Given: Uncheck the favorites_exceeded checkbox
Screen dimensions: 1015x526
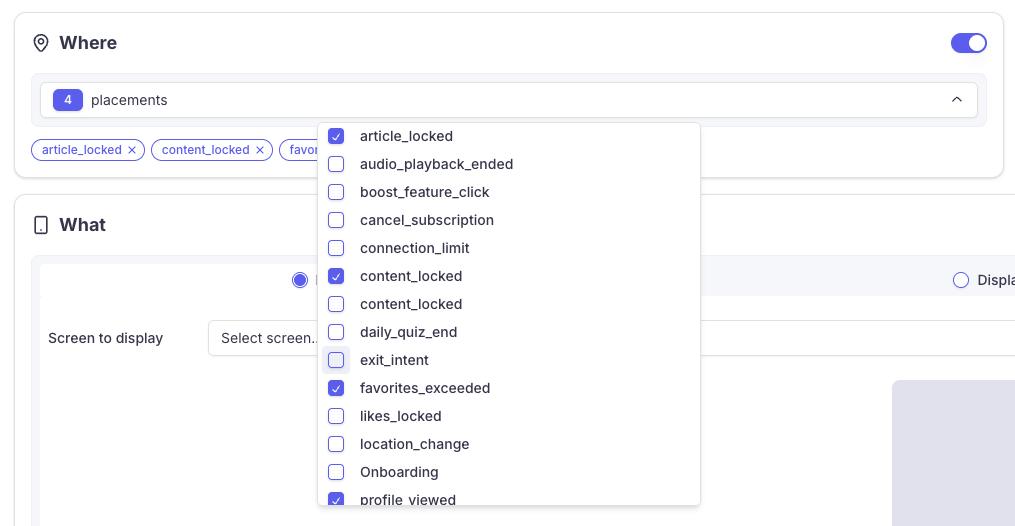Looking at the screenshot, I should (x=336, y=388).
